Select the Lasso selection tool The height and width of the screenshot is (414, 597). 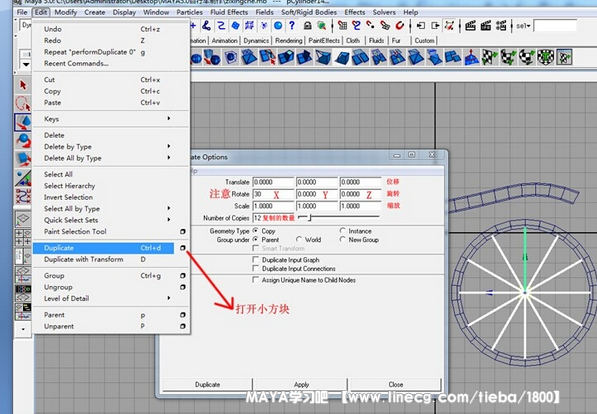[x=23, y=104]
